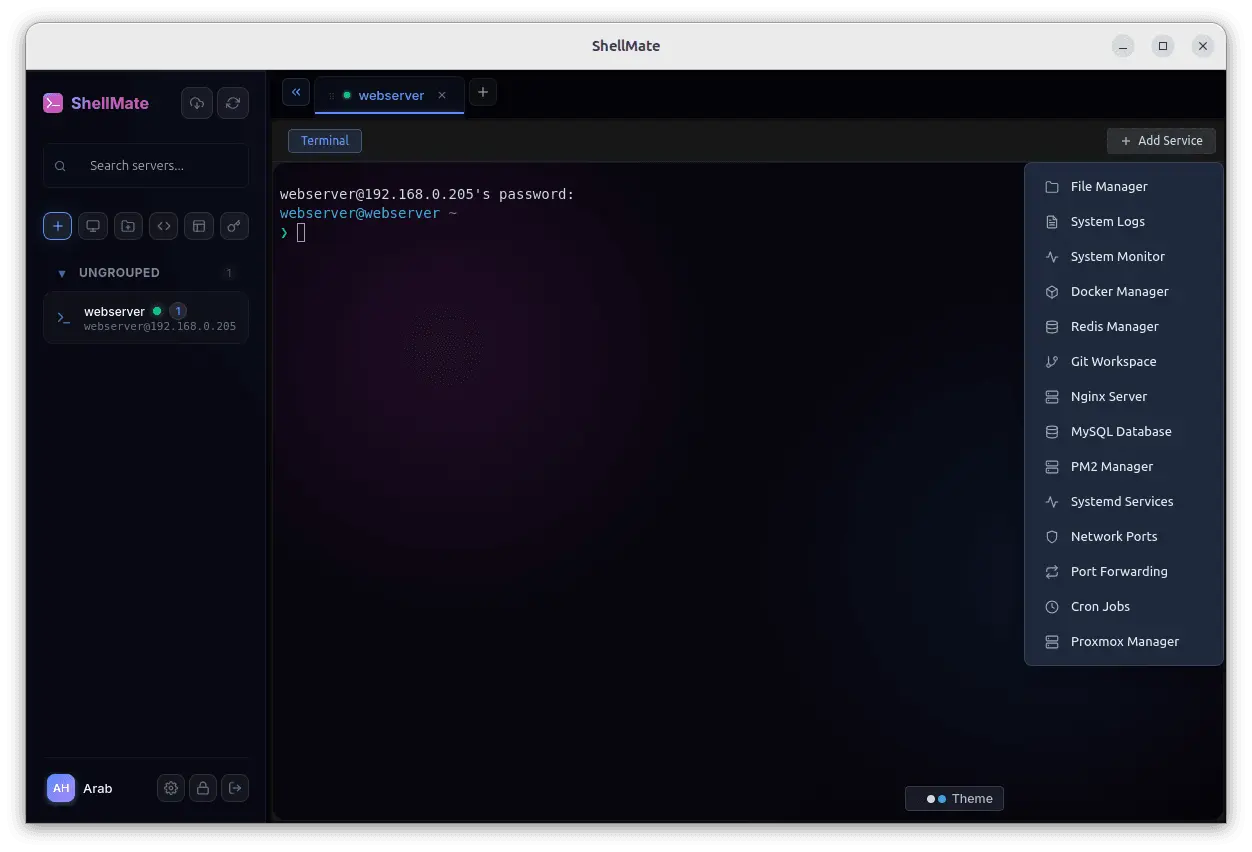Click the refresh sync icon in sidebar header
The width and height of the screenshot is (1252, 852).
(x=233, y=103)
